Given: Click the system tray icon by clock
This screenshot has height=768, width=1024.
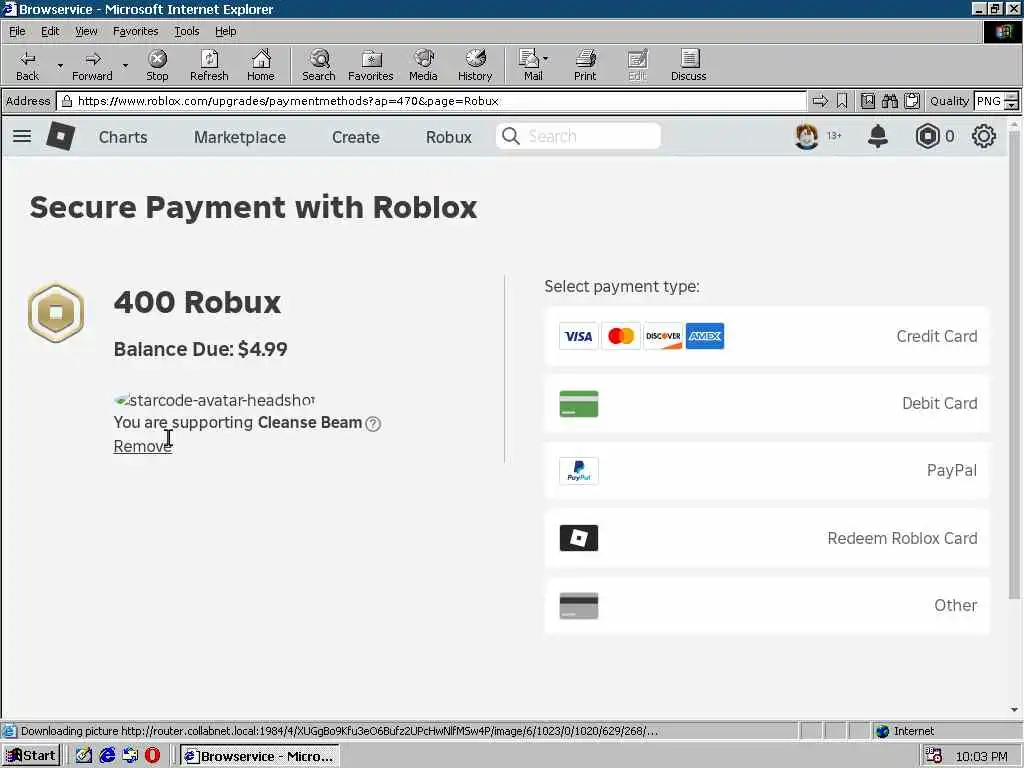Looking at the screenshot, I should (934, 756).
